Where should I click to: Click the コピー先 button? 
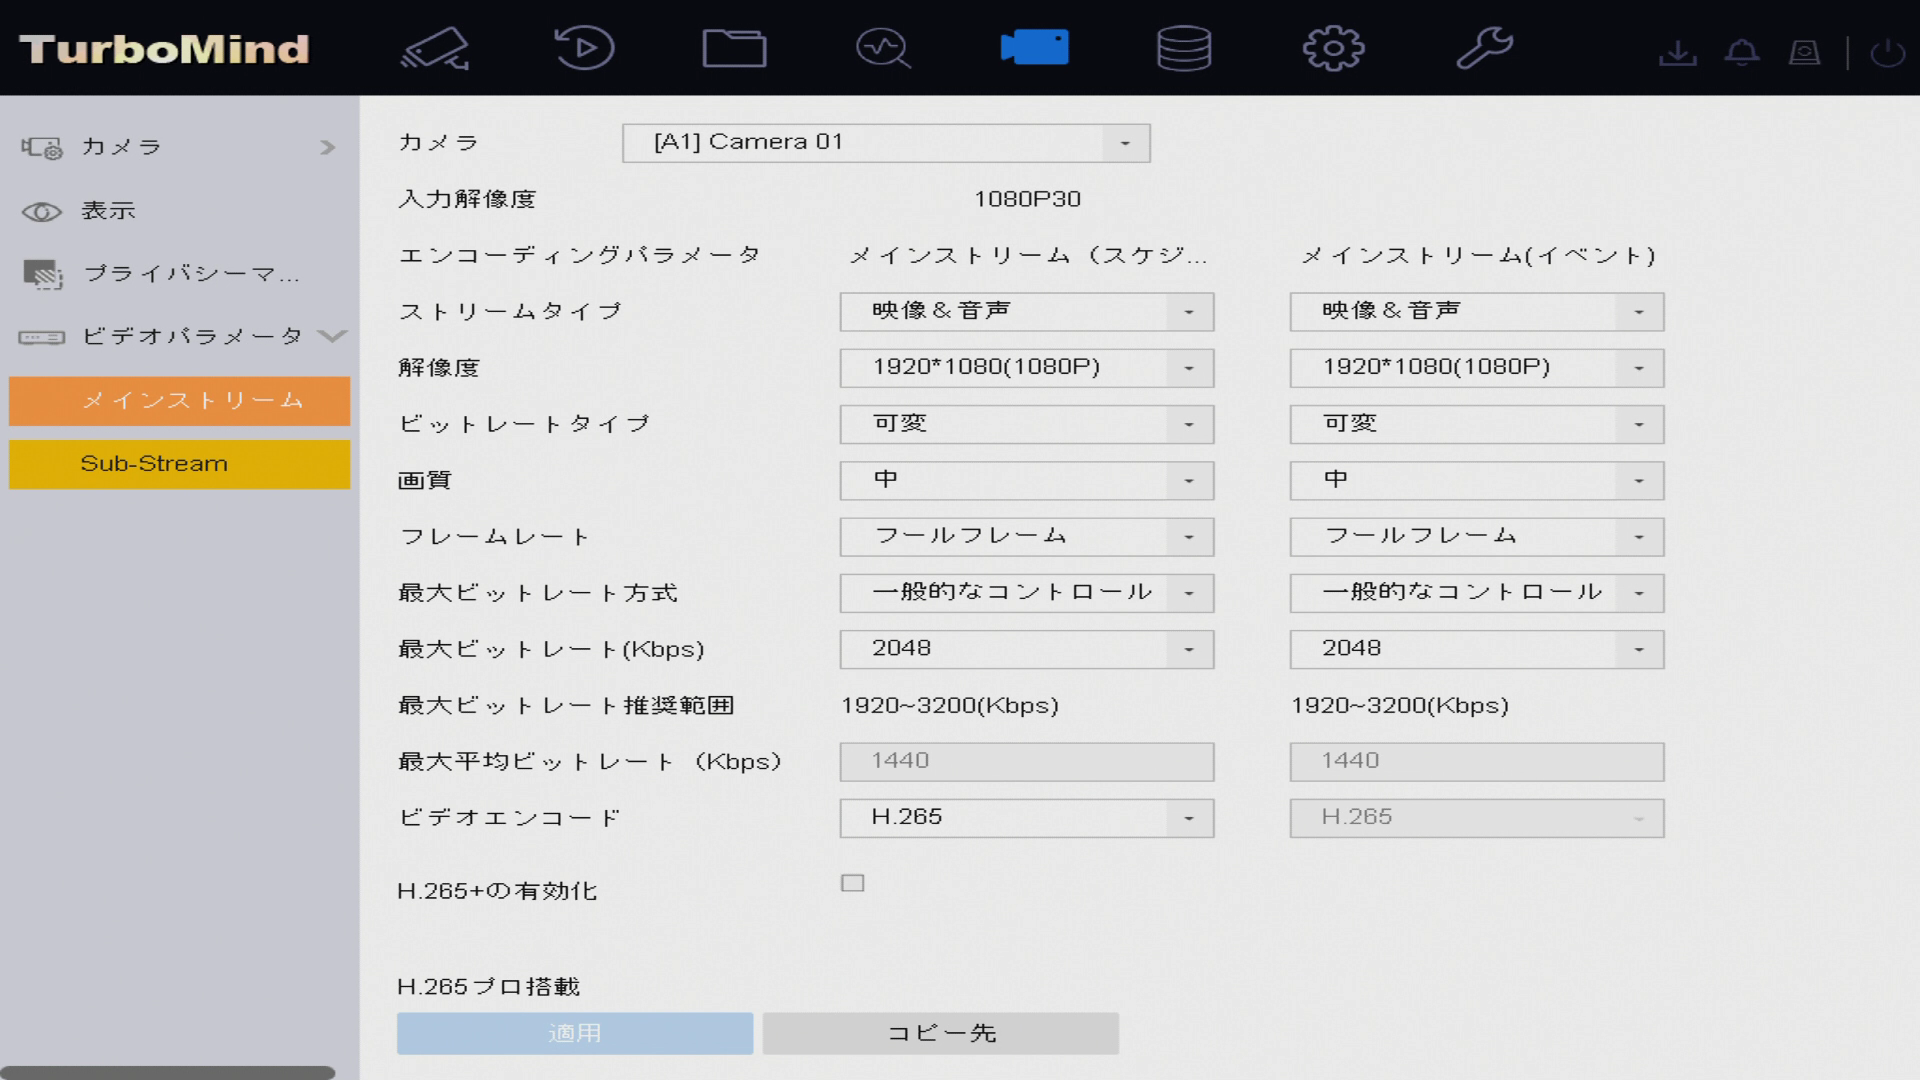[940, 1033]
